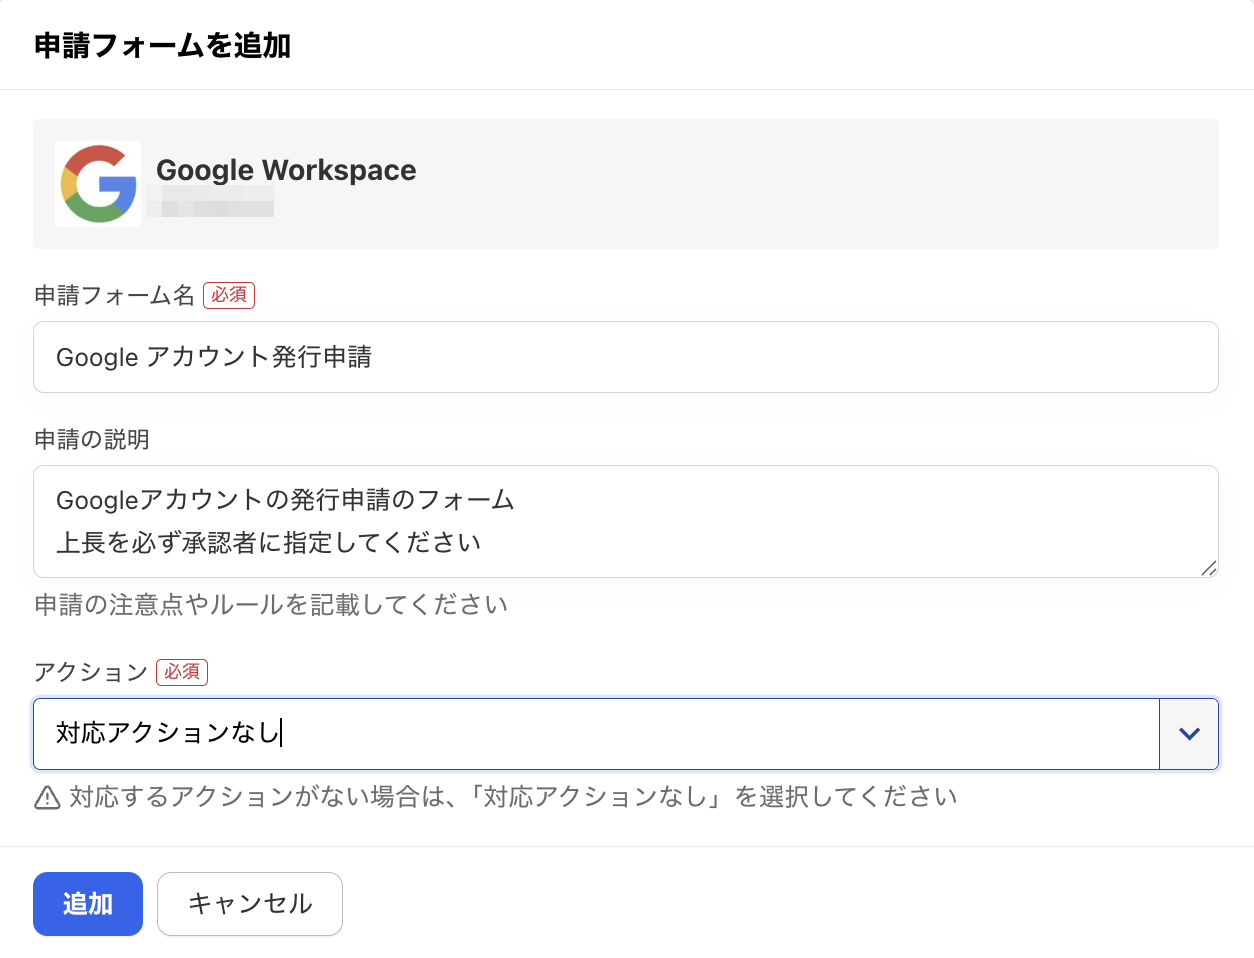
Task: Click the warning triangle icon below action field
Action: click(47, 798)
